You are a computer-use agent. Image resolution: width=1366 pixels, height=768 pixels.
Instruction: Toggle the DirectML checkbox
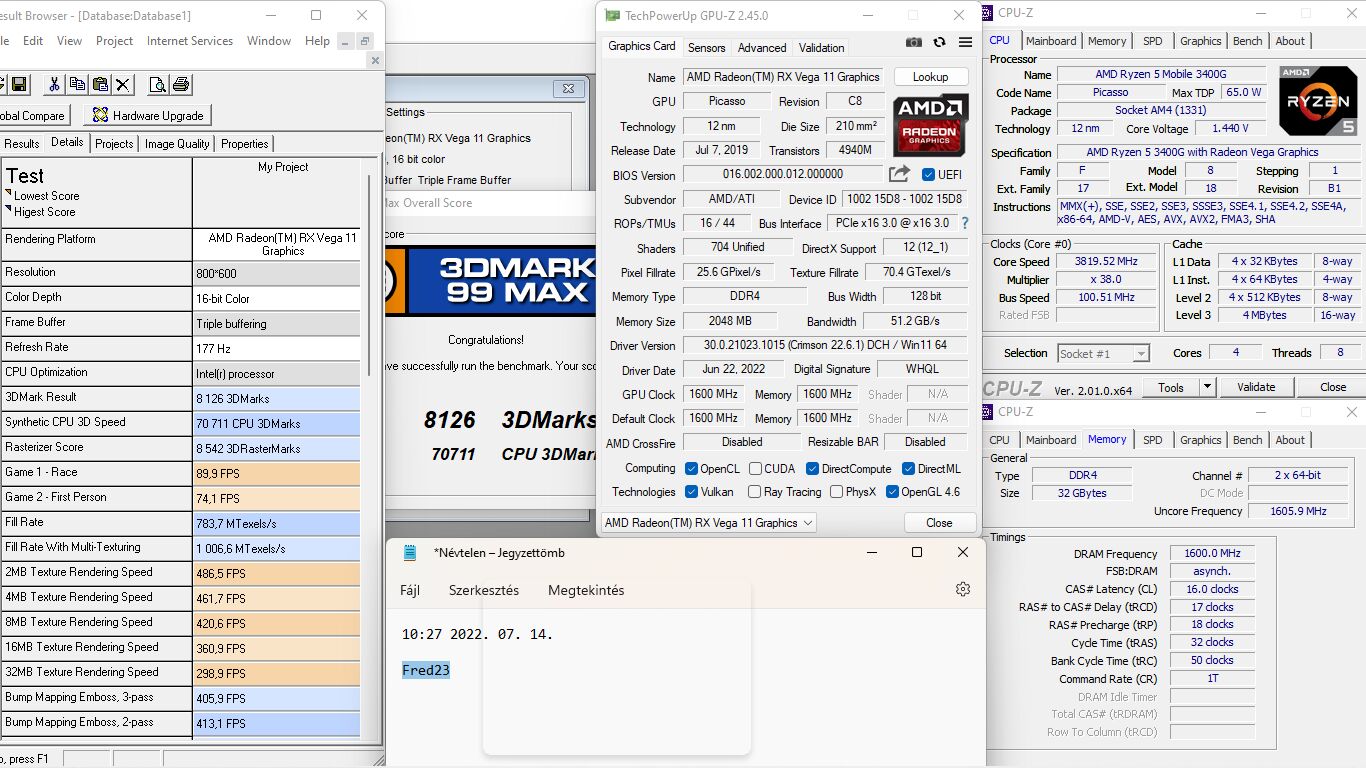[x=908, y=468]
